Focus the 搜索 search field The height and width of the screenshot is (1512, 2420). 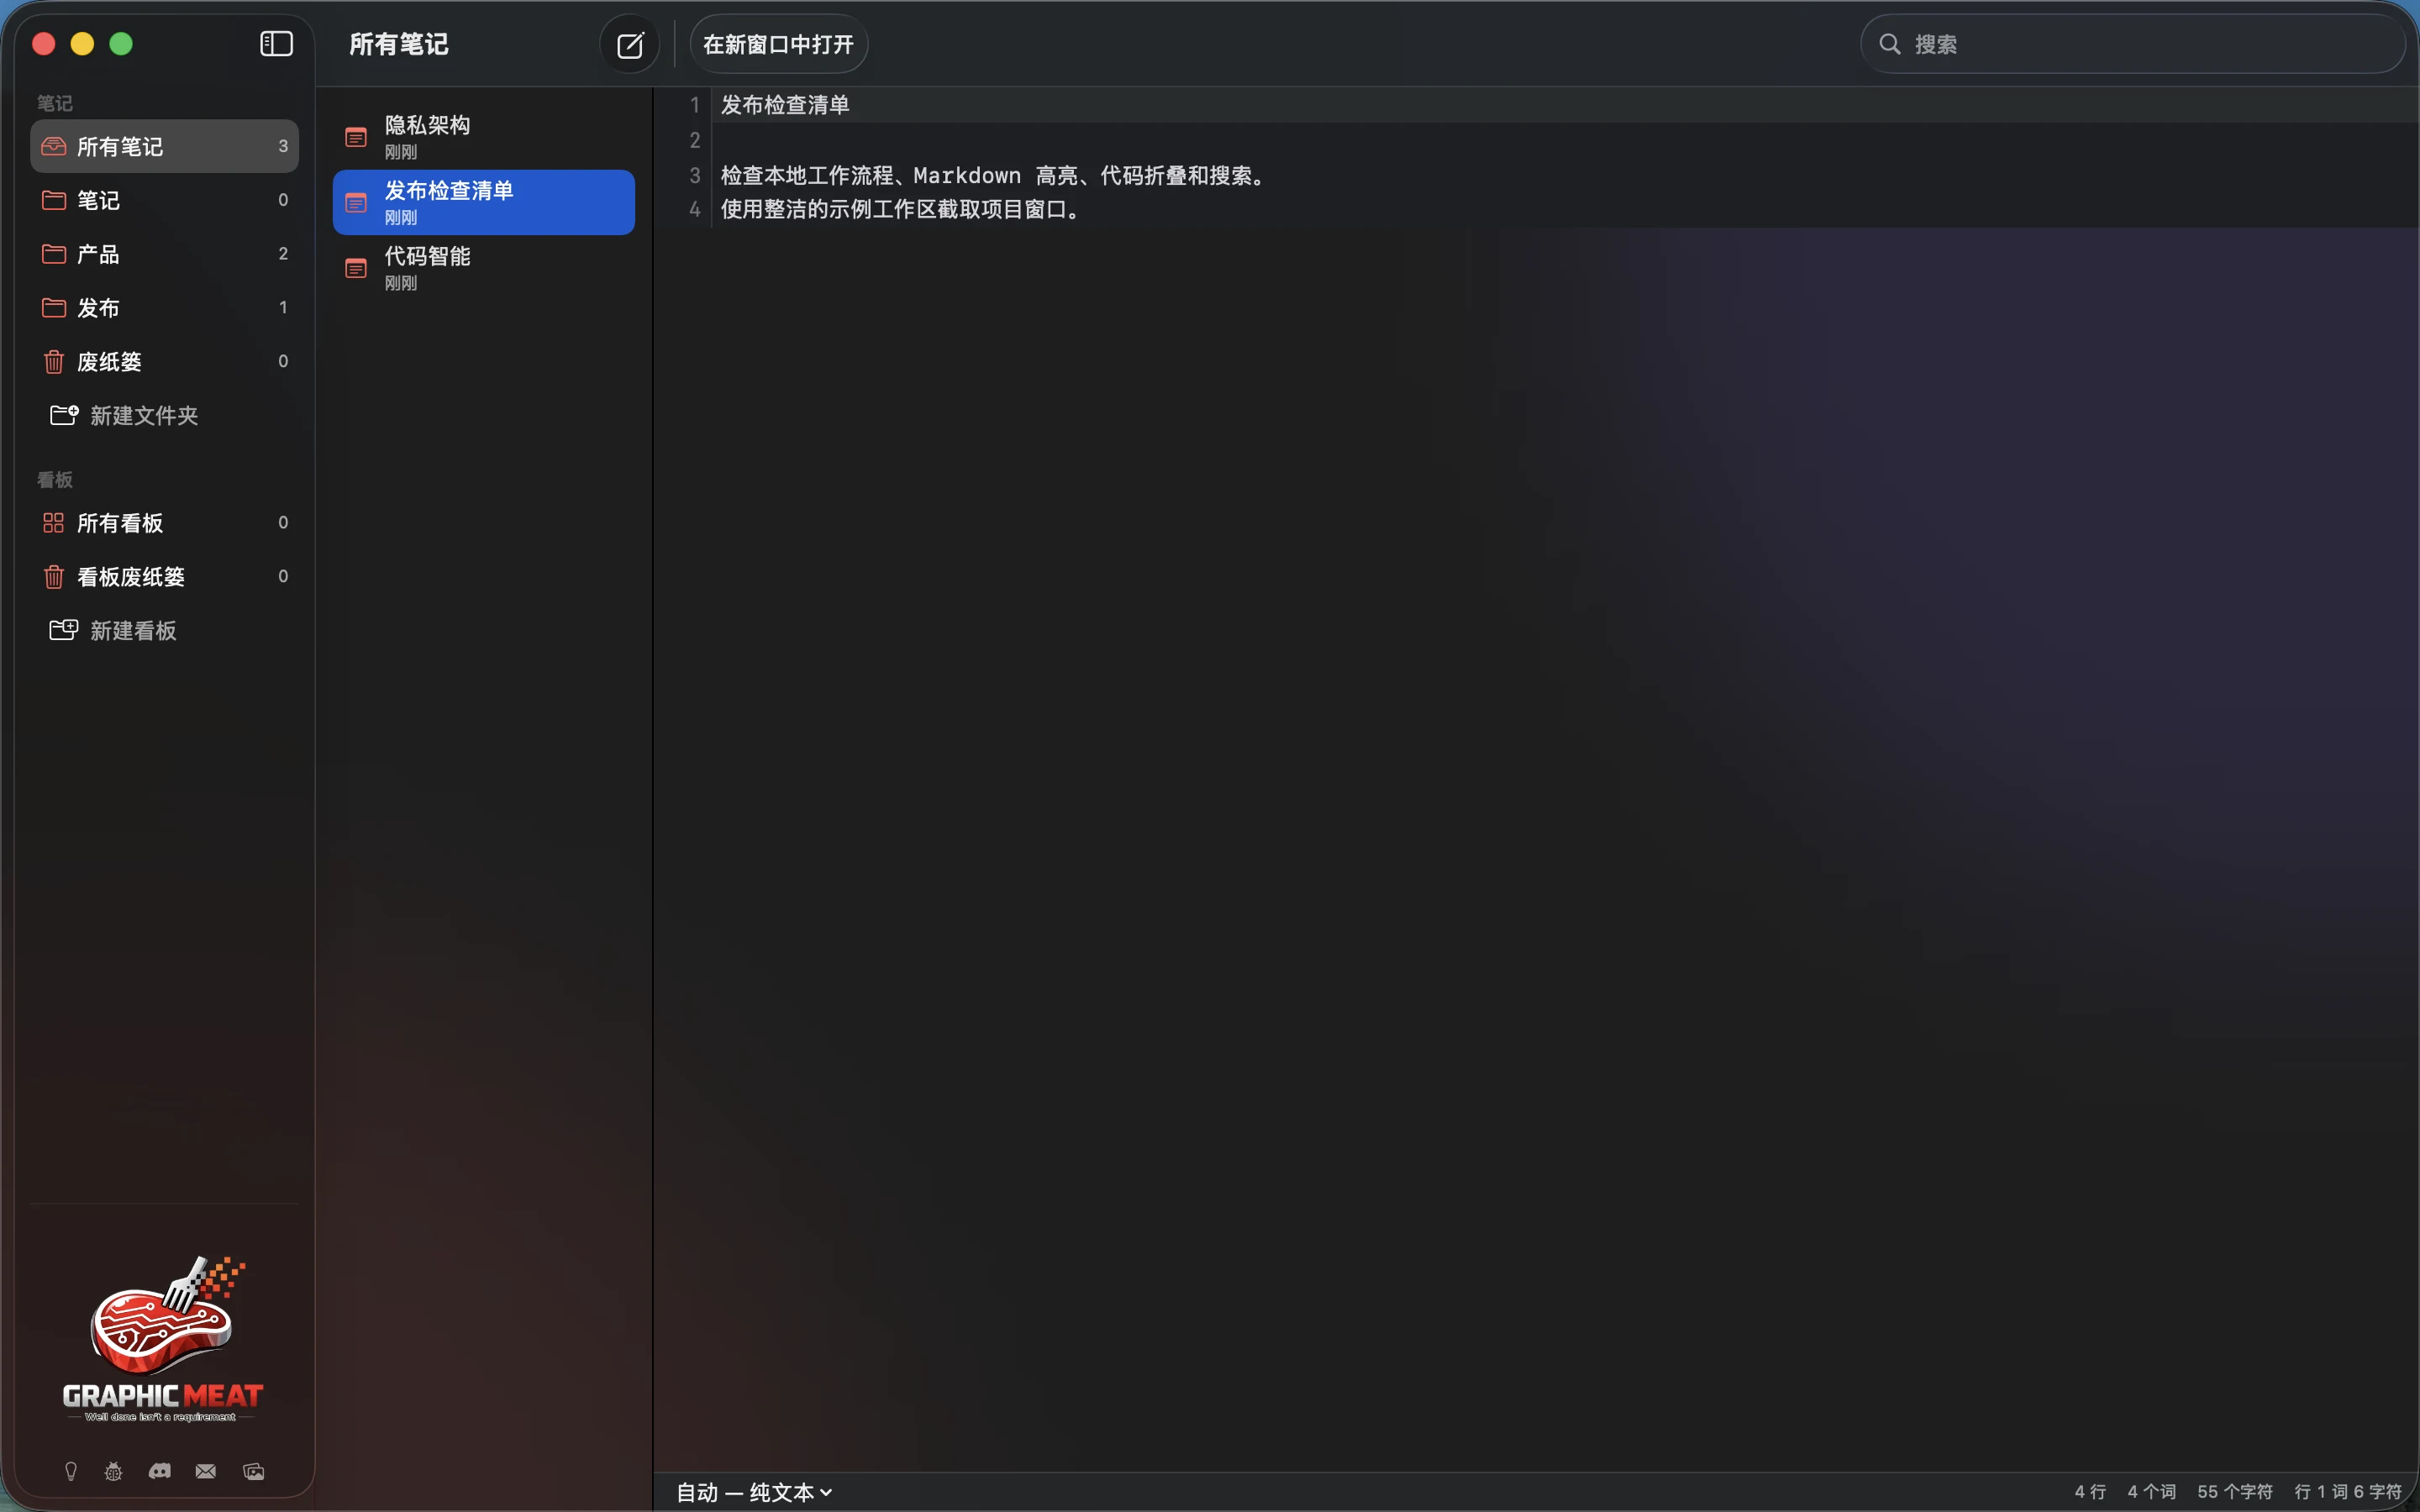point(2132,44)
